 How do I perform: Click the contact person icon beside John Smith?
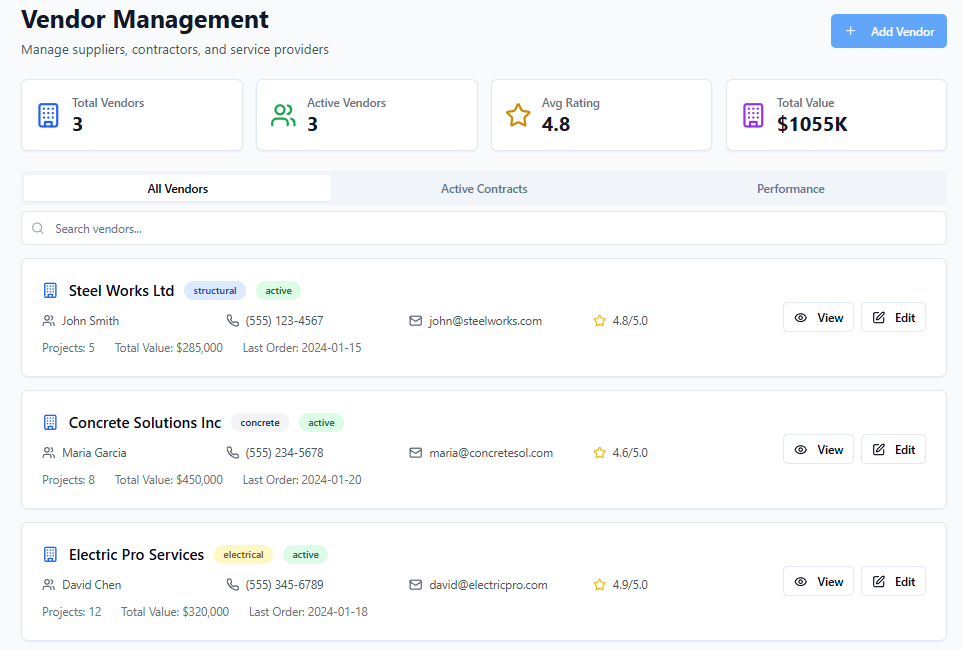point(49,321)
